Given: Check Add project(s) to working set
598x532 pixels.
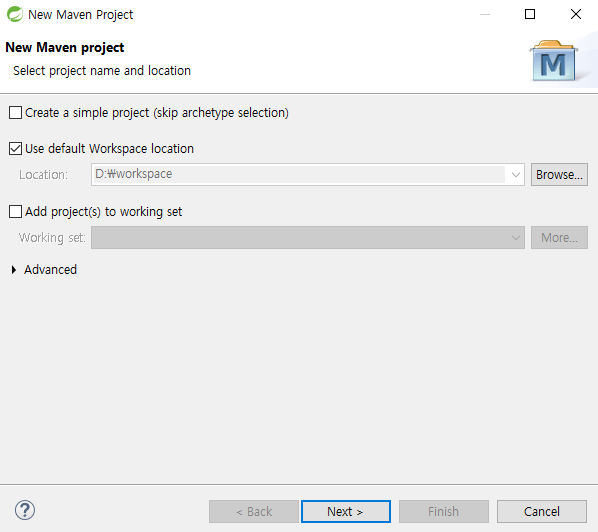Looking at the screenshot, I should pyautogui.click(x=15, y=211).
